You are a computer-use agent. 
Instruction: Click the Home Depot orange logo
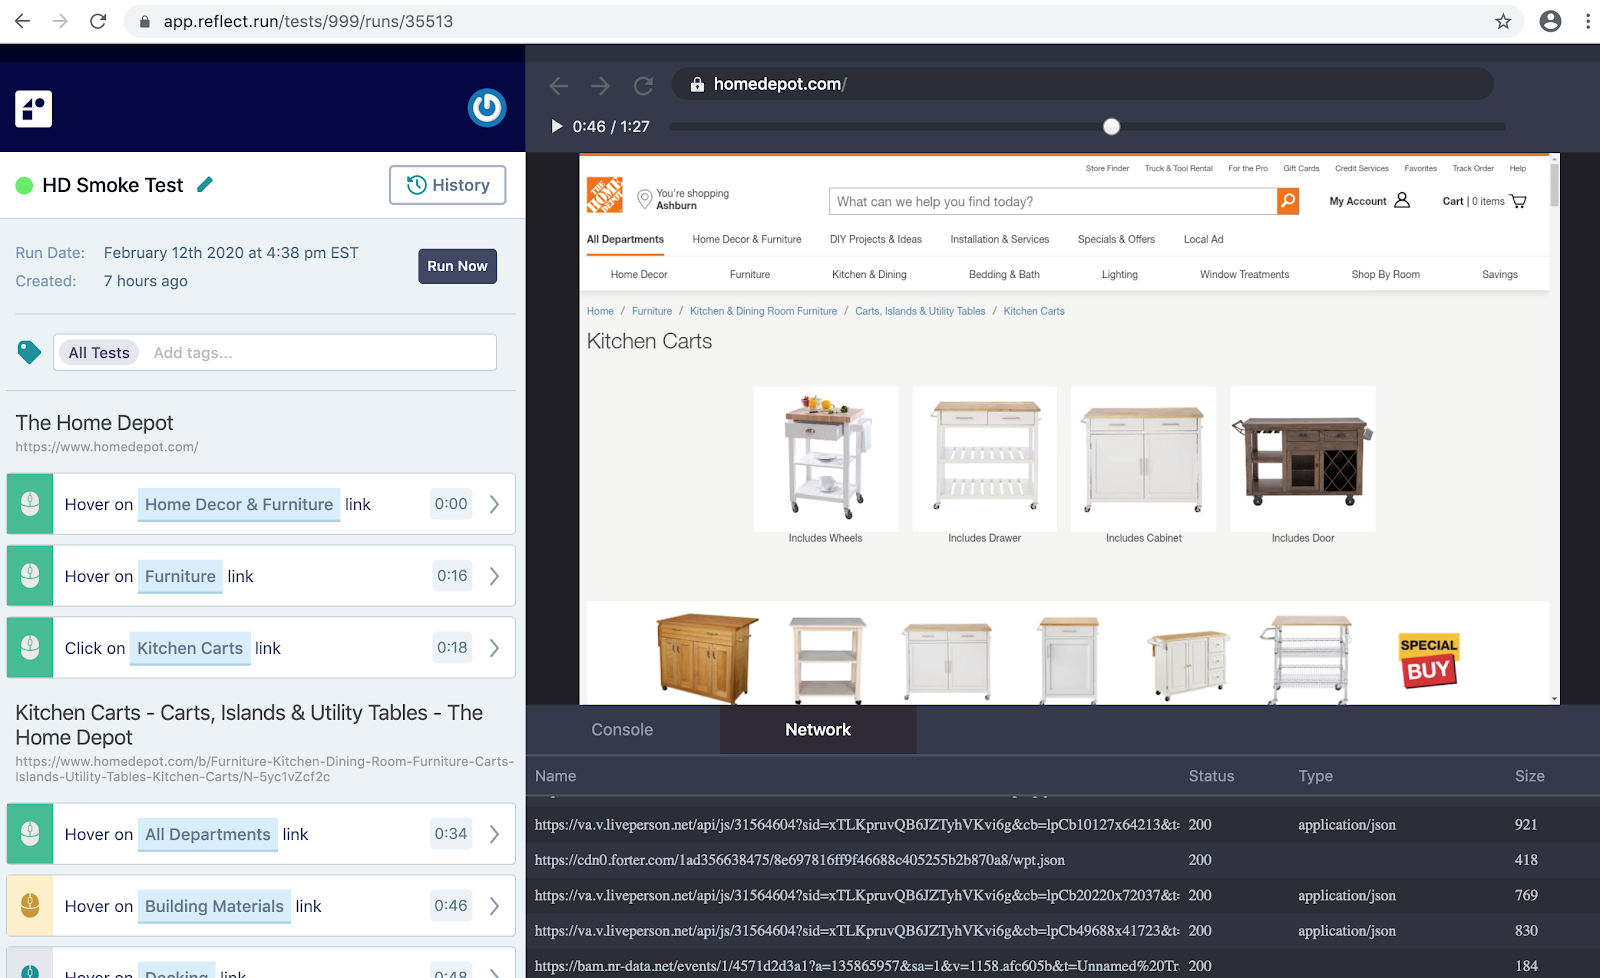tap(605, 195)
